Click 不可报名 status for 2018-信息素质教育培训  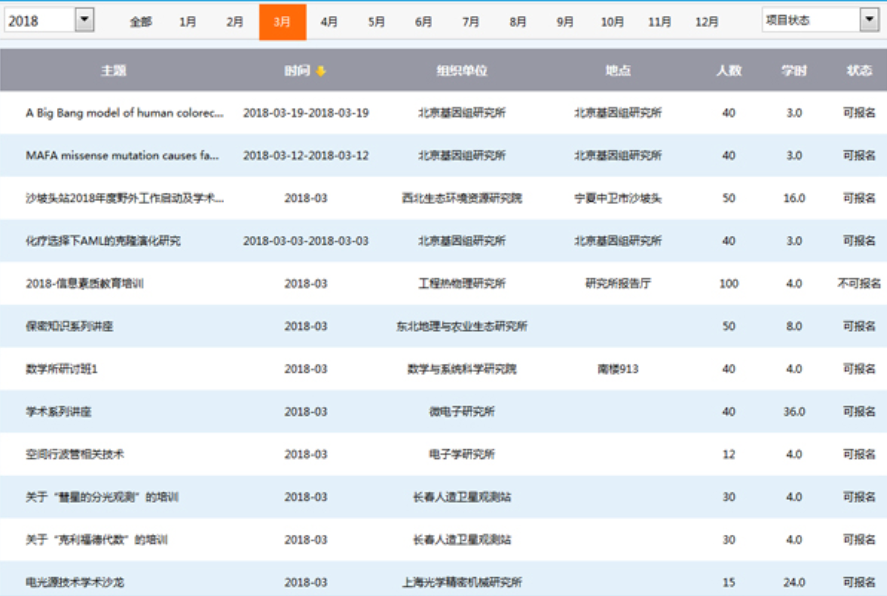[x=859, y=283]
